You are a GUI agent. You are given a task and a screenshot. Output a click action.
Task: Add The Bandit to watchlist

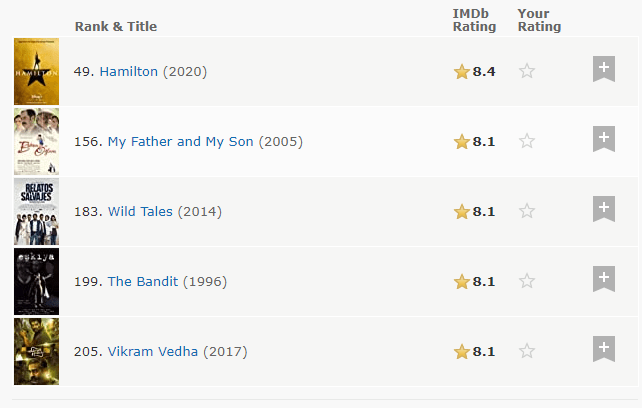pyautogui.click(x=603, y=279)
